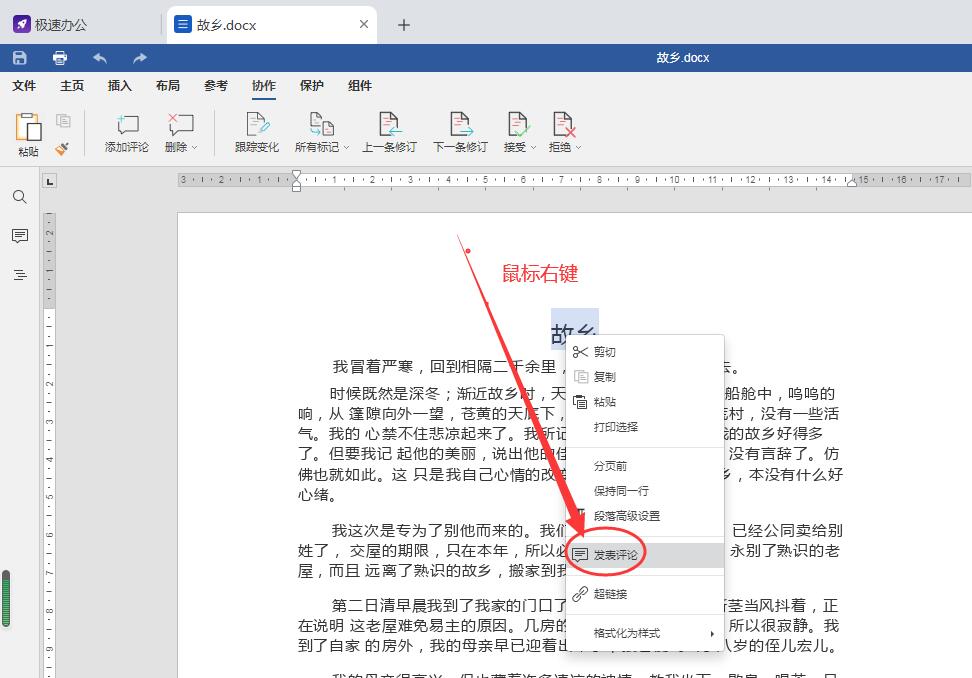Switch to the 布局 tab
This screenshot has width=972, height=678.
pos(168,86)
